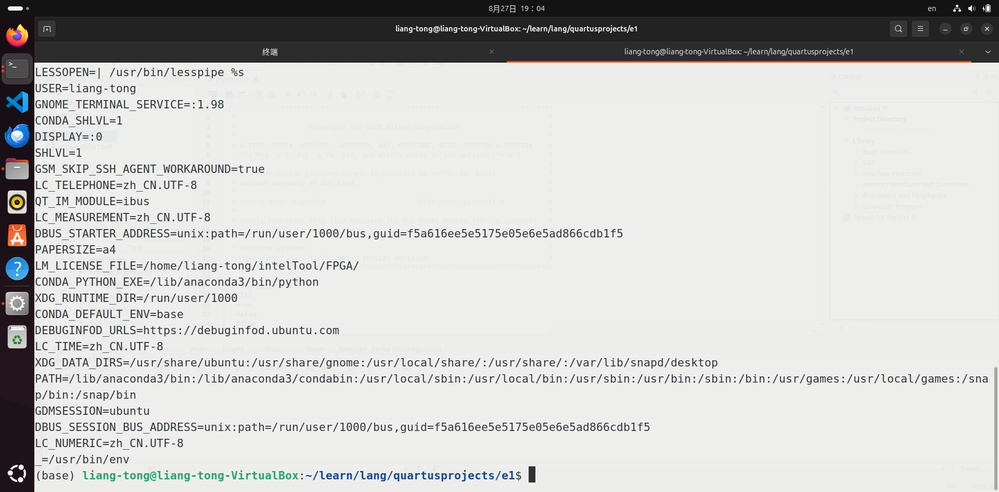Open Ubuntu Software app center
The width and height of the screenshot is (999, 492).
[x=16, y=236]
